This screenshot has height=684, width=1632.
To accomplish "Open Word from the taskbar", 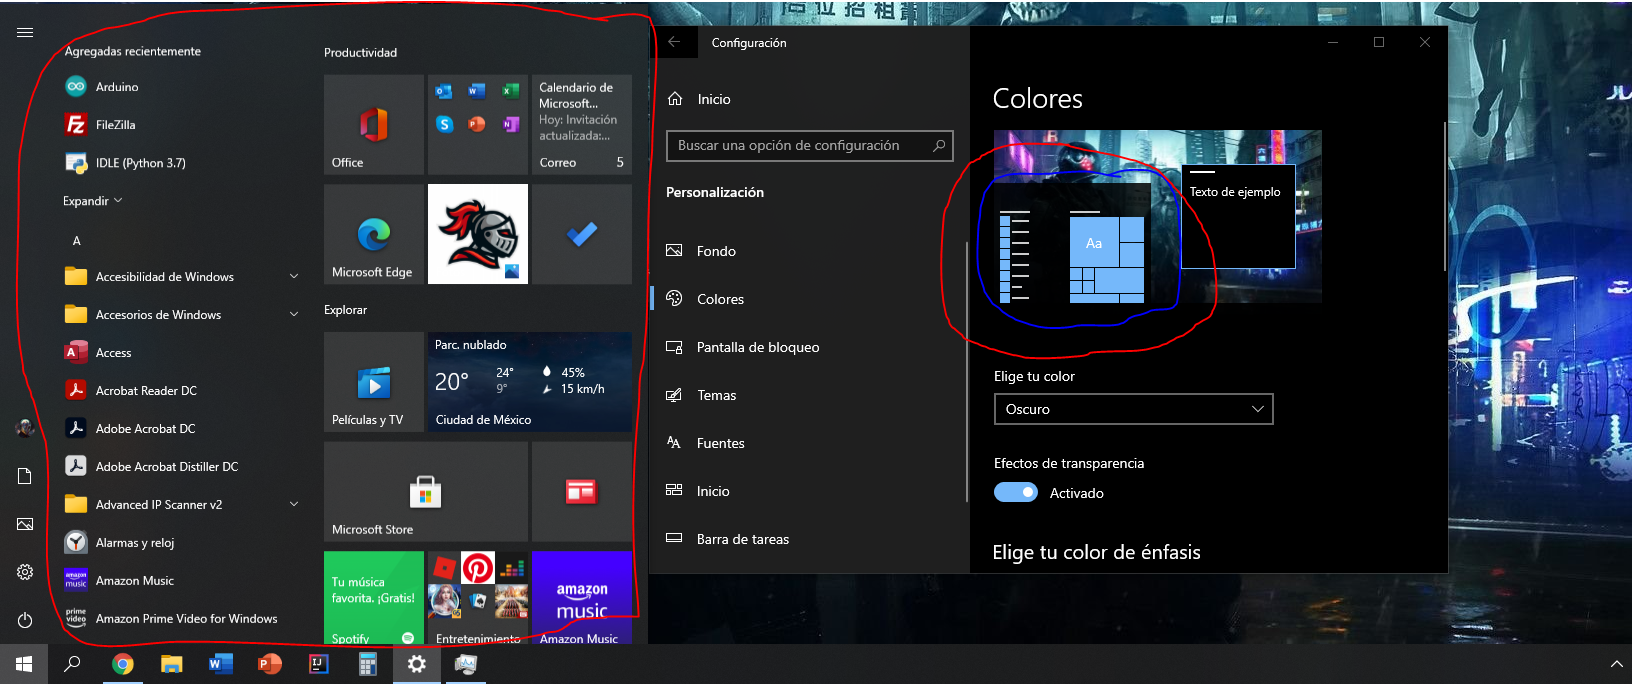I will click(221, 664).
